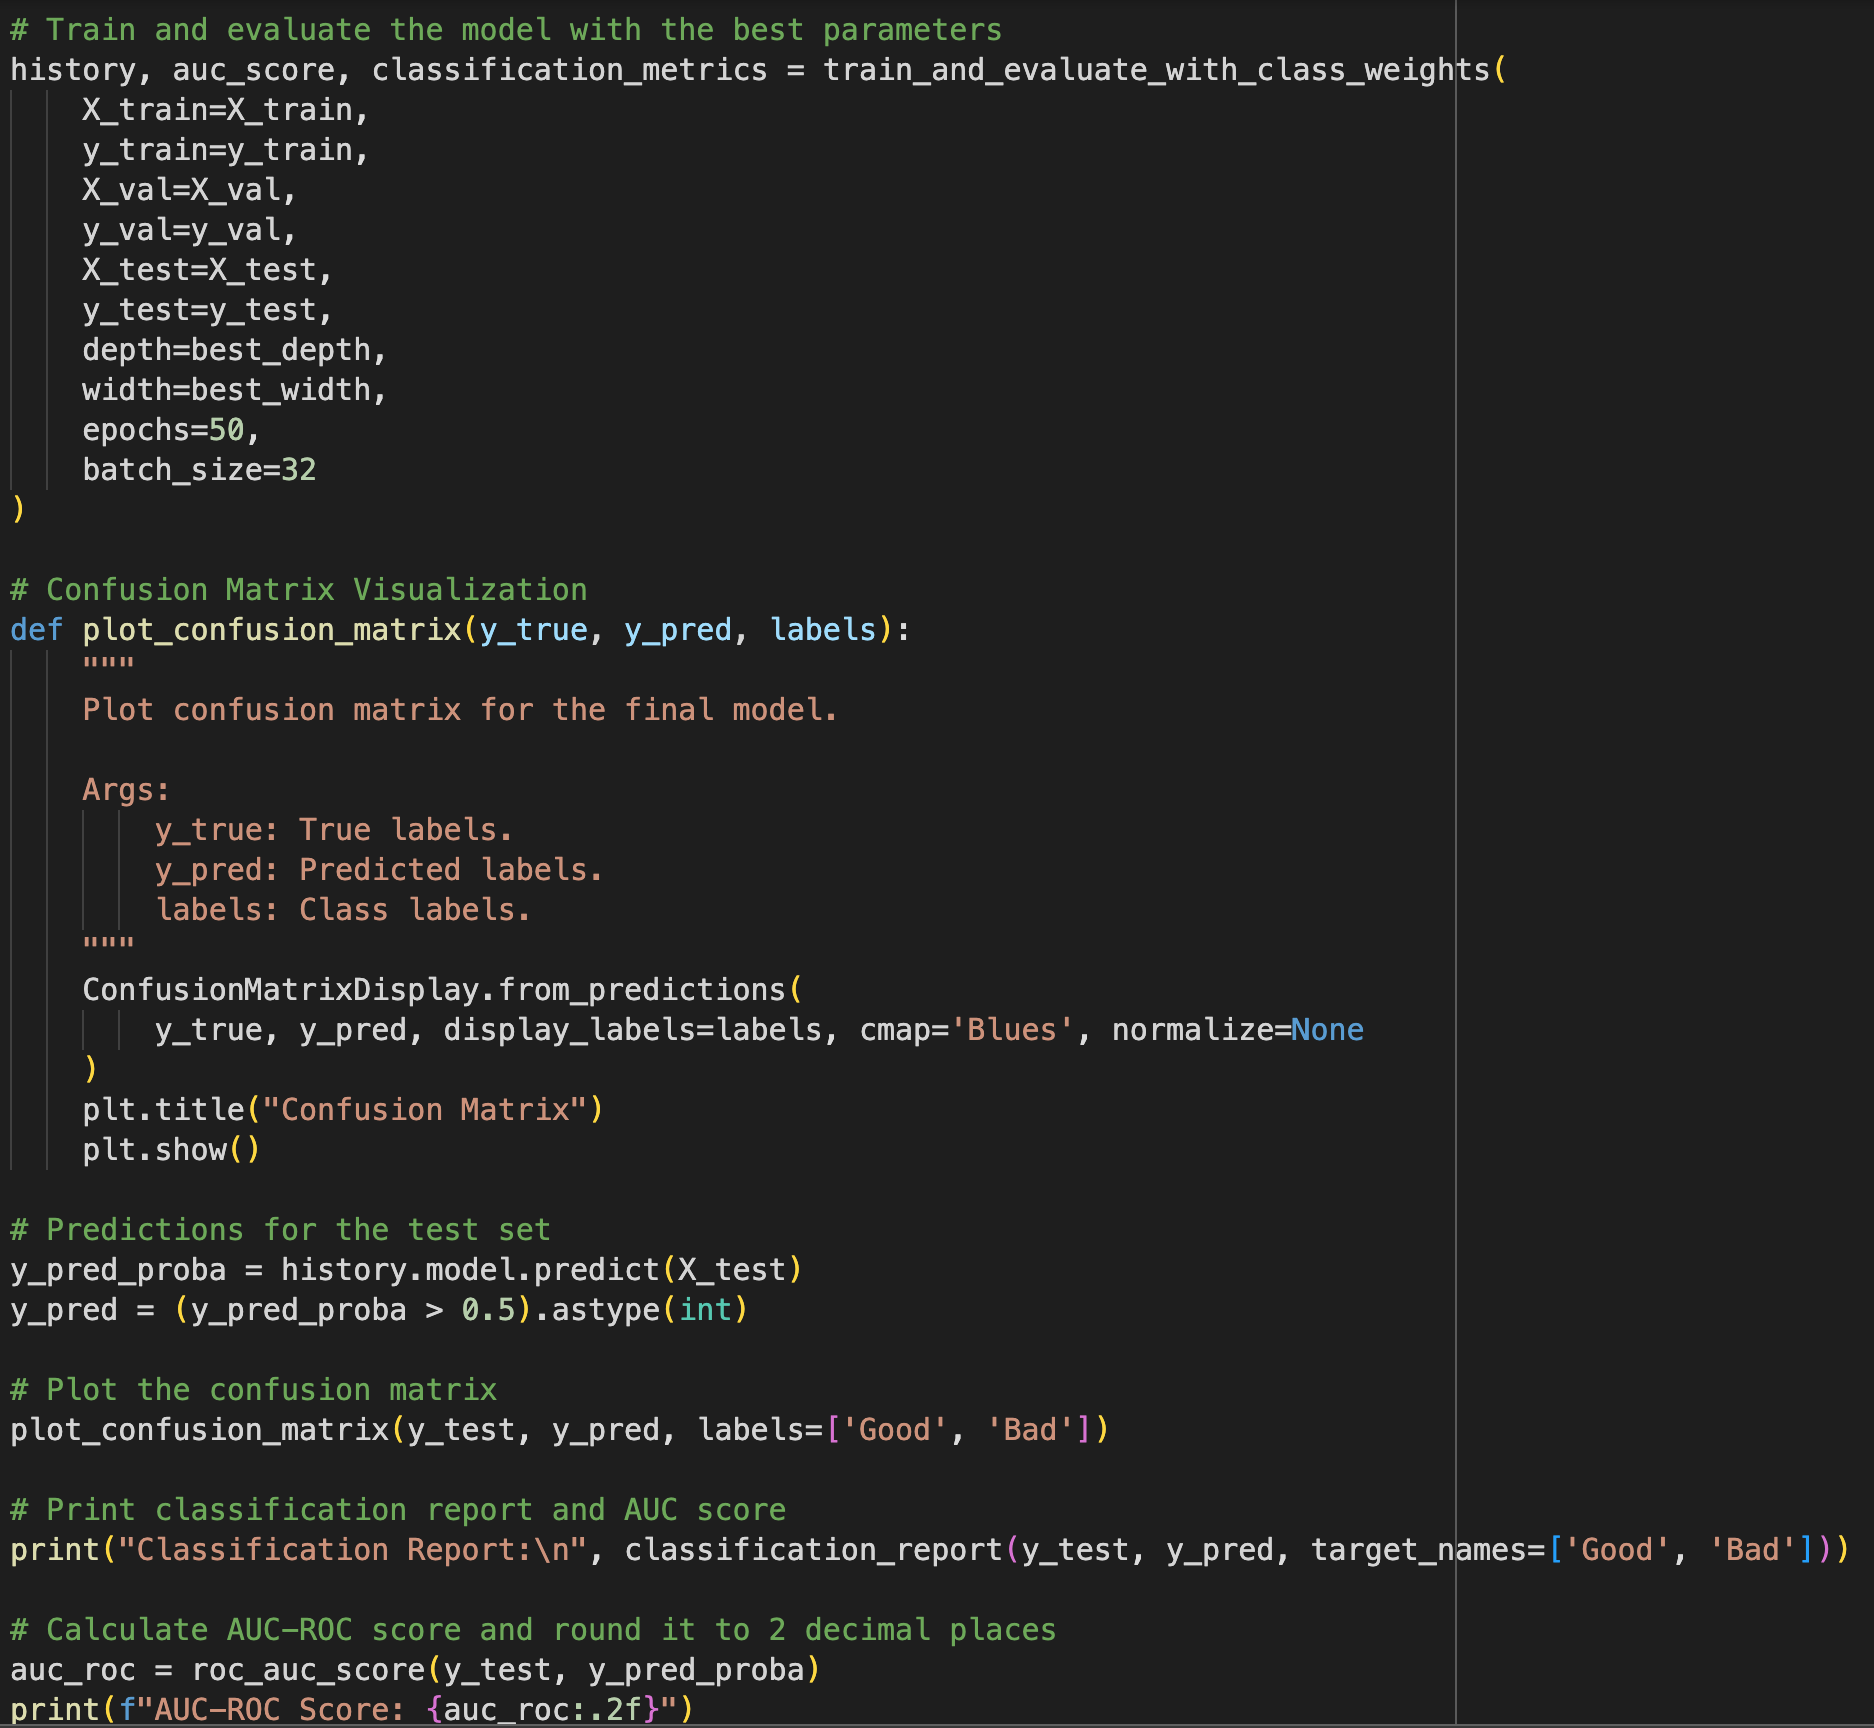This screenshot has width=1874, height=1728.
Task: Click the '# Predictions for the test set' comment
Action: pos(281,1230)
